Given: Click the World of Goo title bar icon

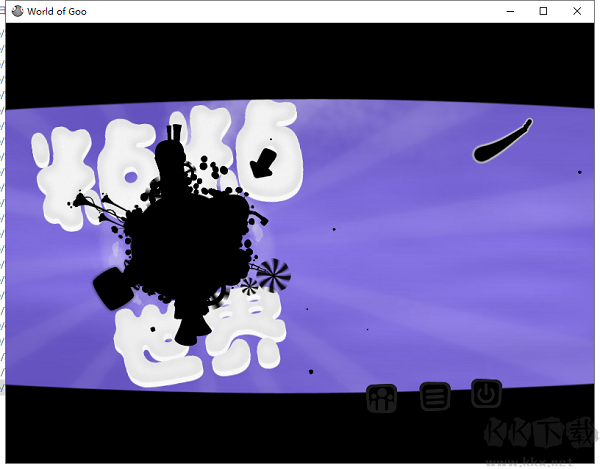Looking at the screenshot, I should click(x=17, y=11).
